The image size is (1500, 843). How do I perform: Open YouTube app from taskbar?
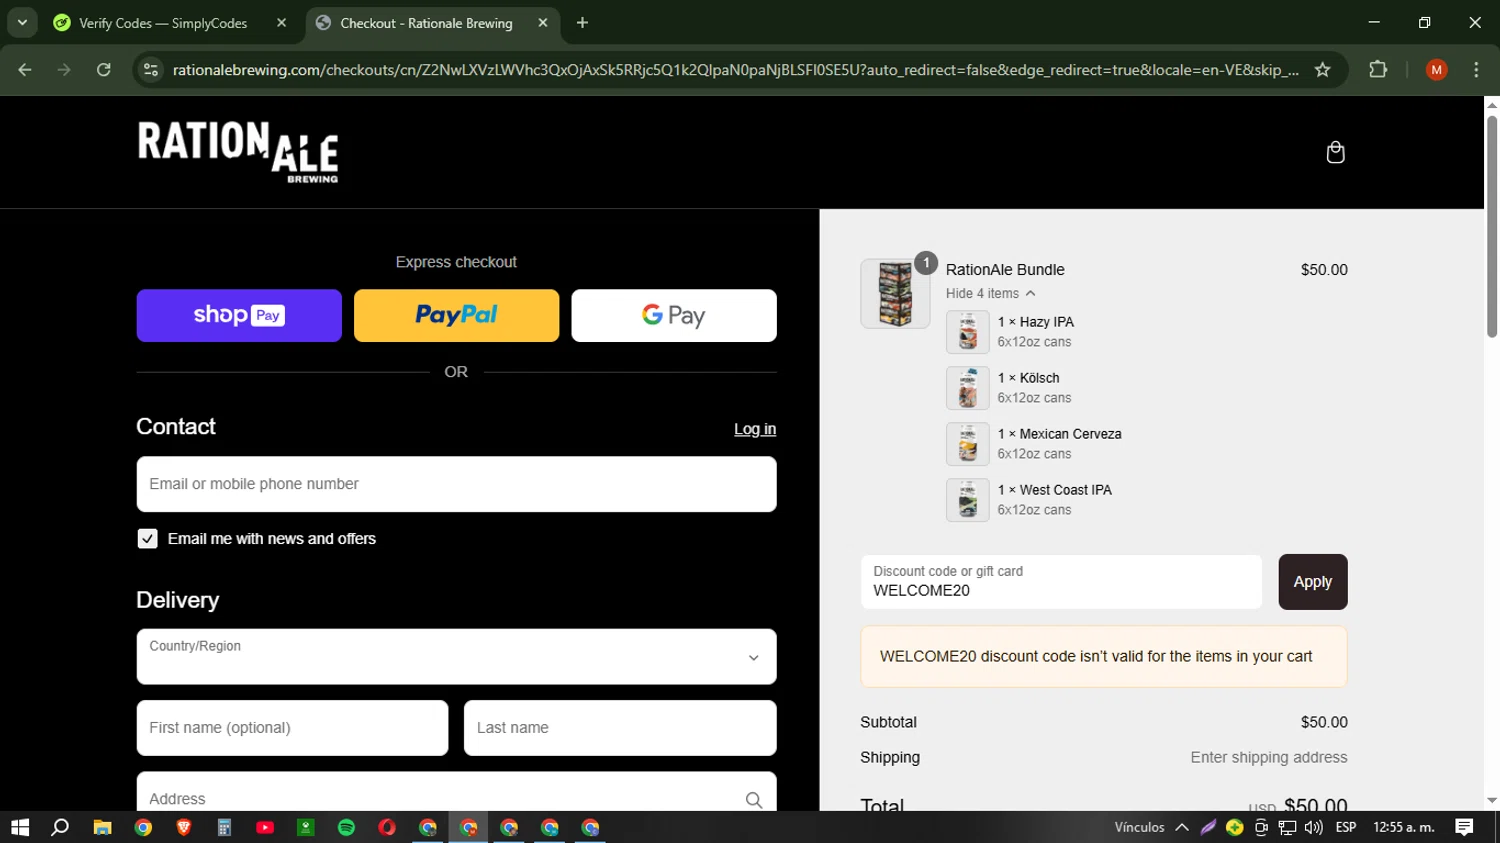pos(265,827)
